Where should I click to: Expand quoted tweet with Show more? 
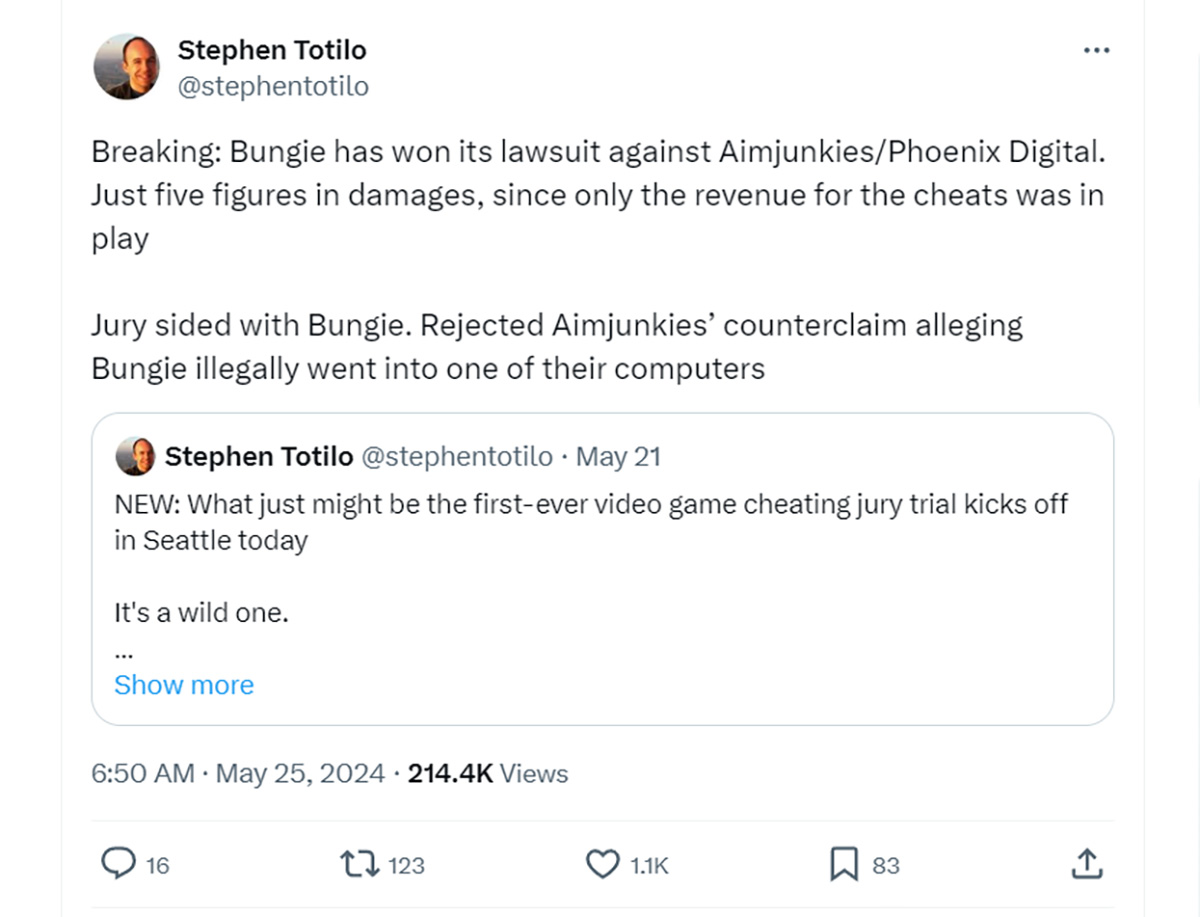coord(184,685)
